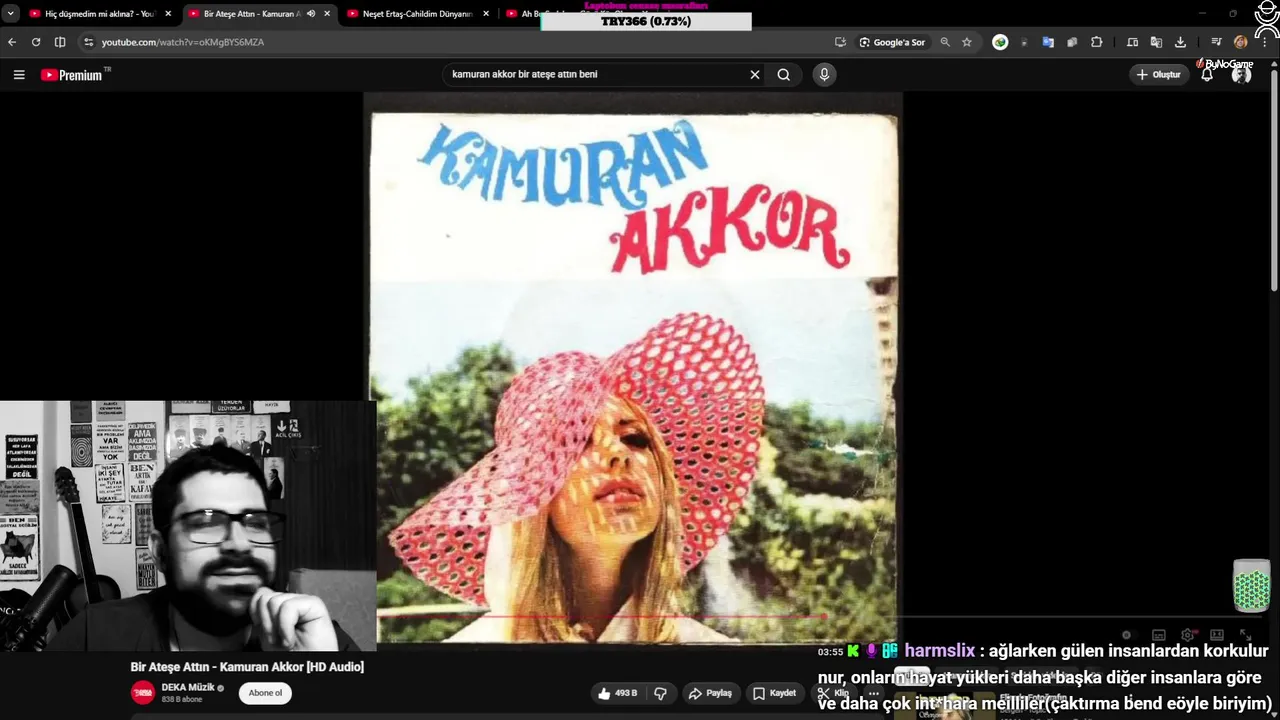
Task: Open the IDM extension icon
Action: click(x=1000, y=42)
